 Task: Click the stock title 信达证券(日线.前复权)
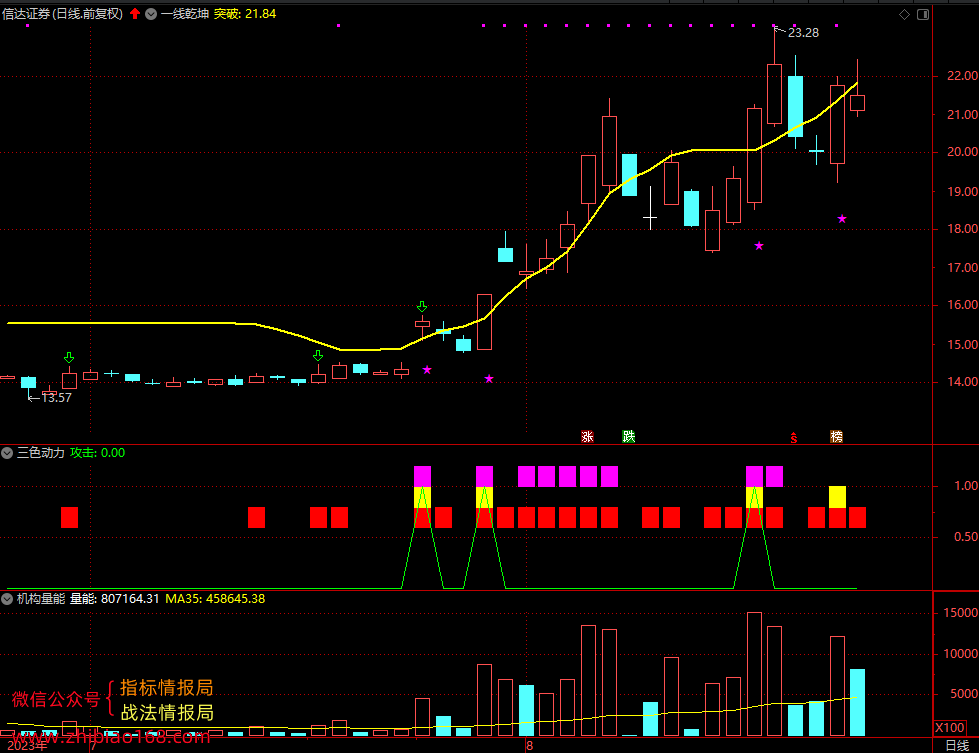pyautogui.click(x=62, y=14)
